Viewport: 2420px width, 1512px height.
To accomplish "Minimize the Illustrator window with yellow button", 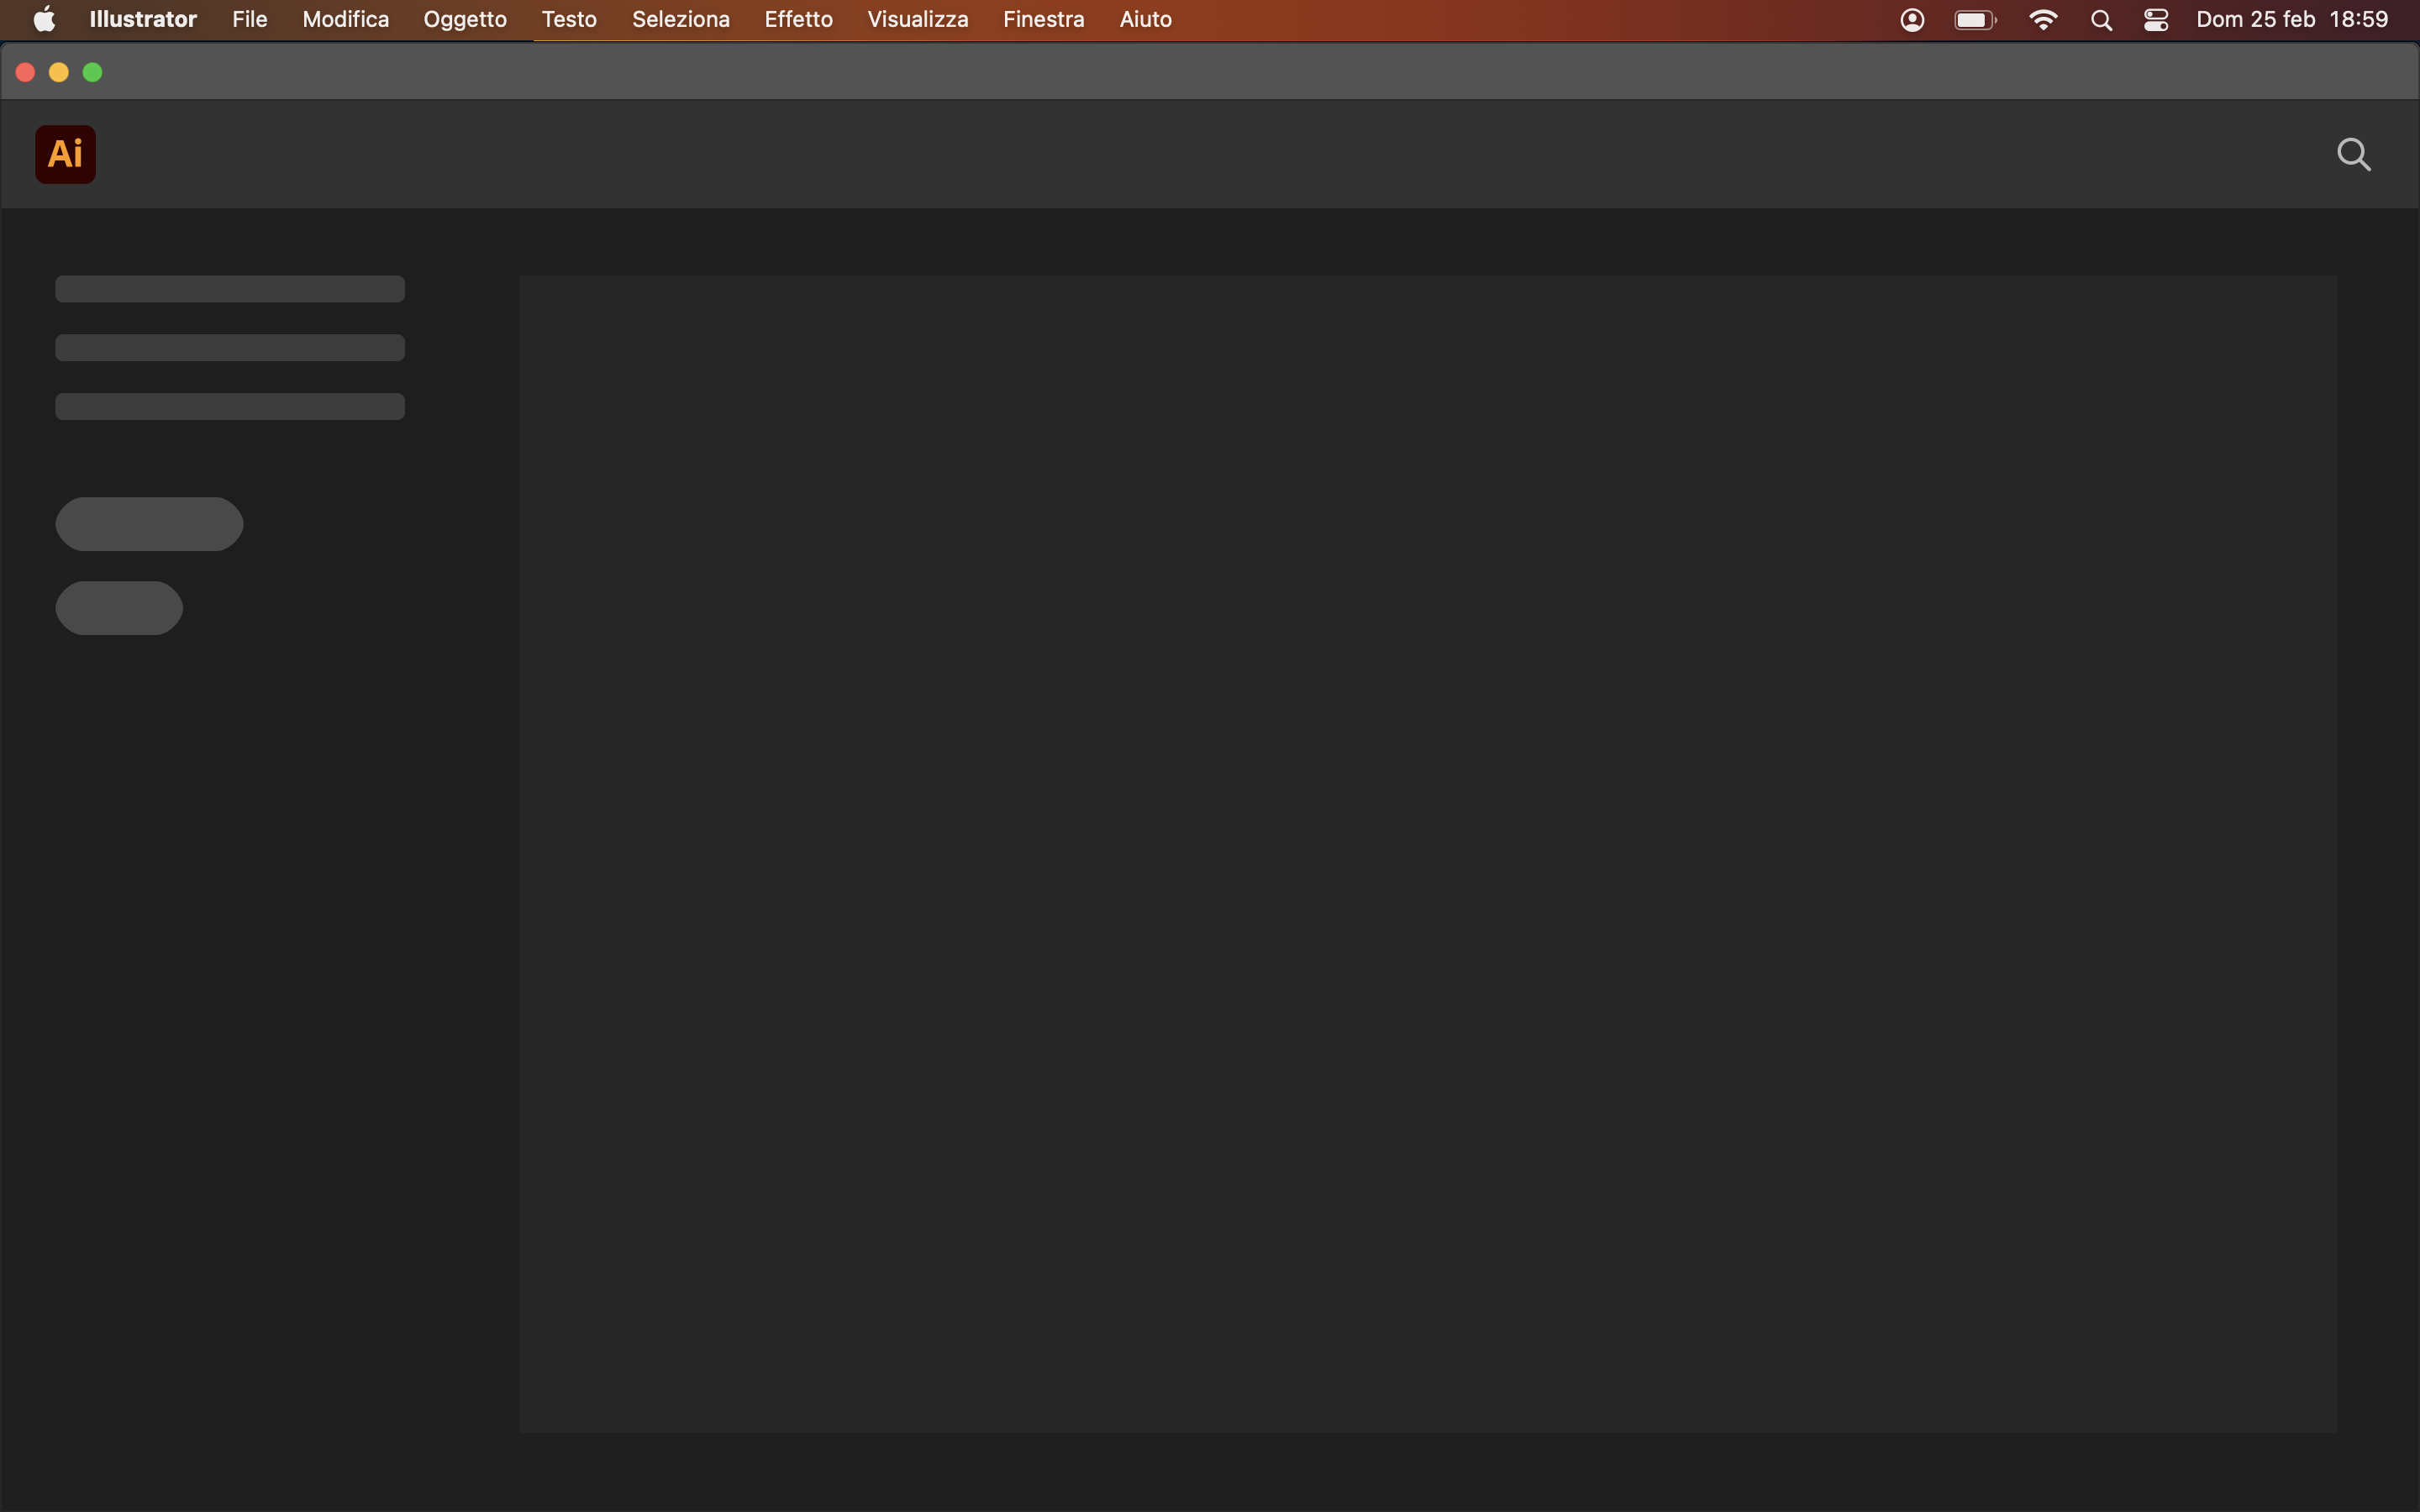I will click(59, 72).
